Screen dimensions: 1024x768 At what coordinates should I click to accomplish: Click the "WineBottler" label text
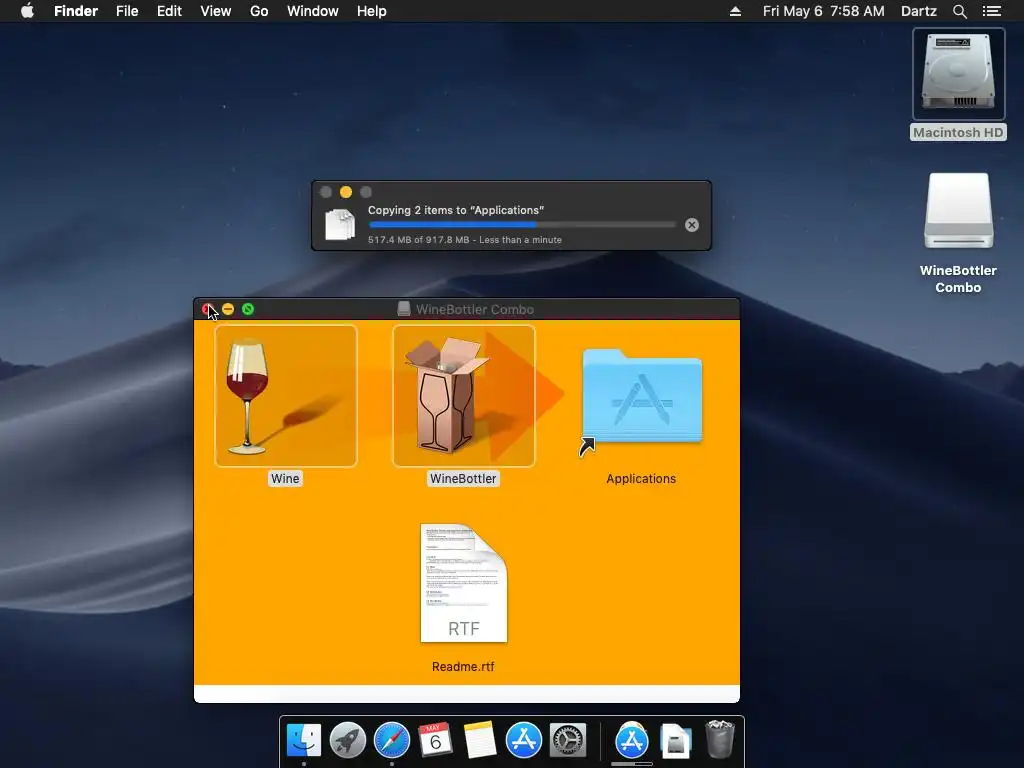click(464, 479)
